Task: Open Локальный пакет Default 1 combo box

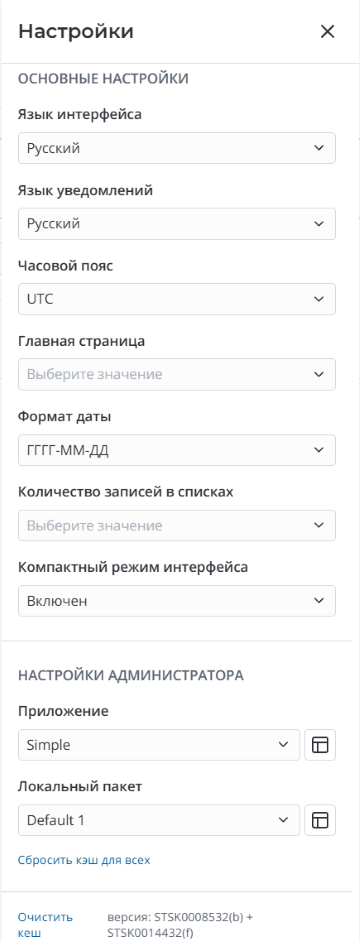Action: (159, 820)
